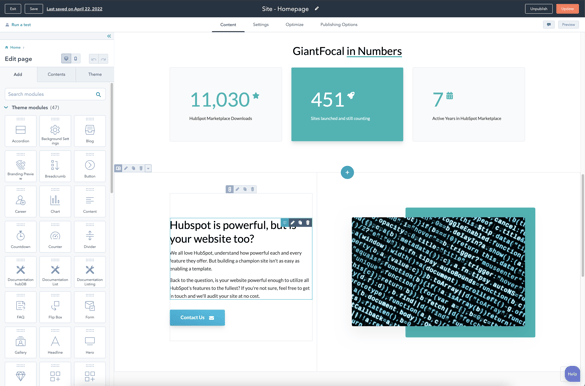Click the Unpublish button
The width and height of the screenshot is (585, 386).
click(538, 9)
